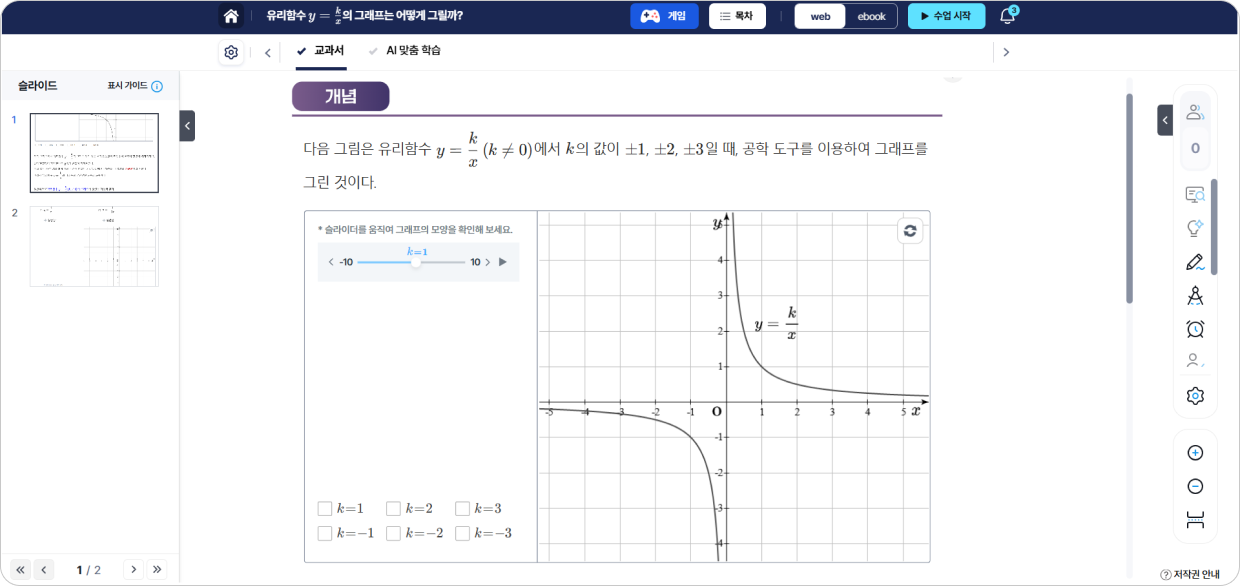
Task: Zoom in with the plus icon
Action: click(x=1195, y=453)
